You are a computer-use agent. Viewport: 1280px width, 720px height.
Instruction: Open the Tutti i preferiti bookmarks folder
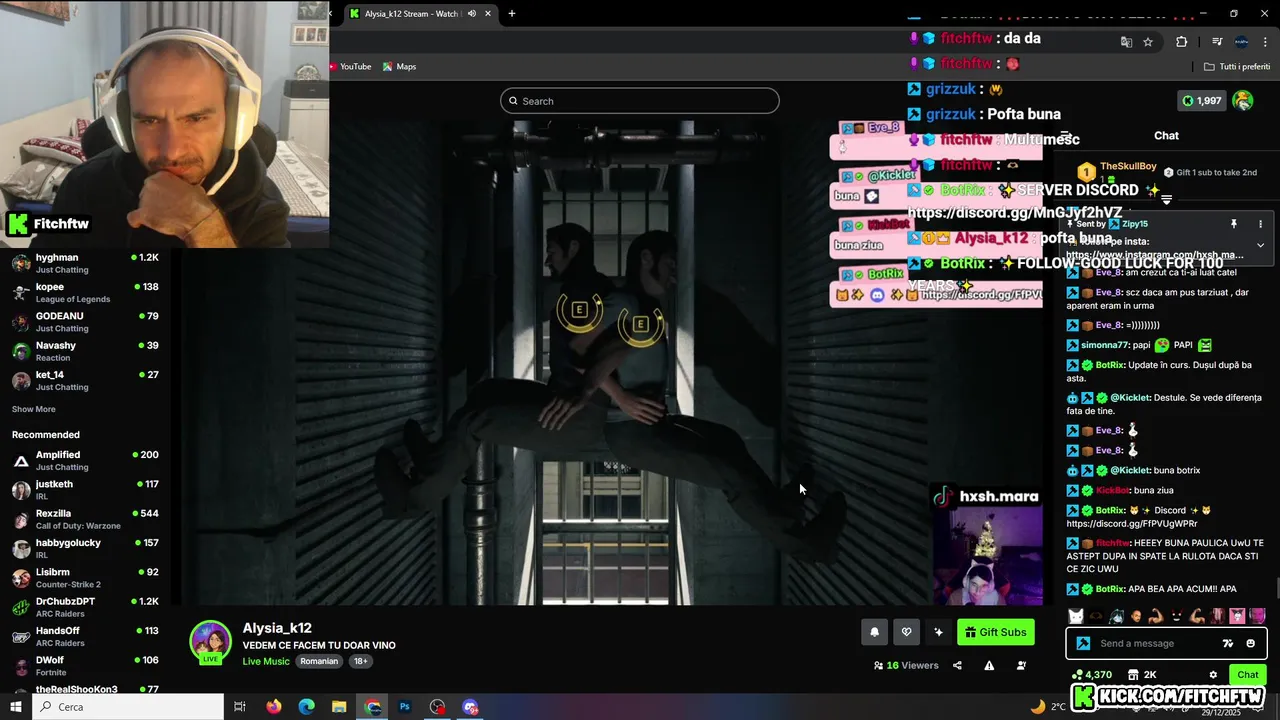[x=1237, y=67]
